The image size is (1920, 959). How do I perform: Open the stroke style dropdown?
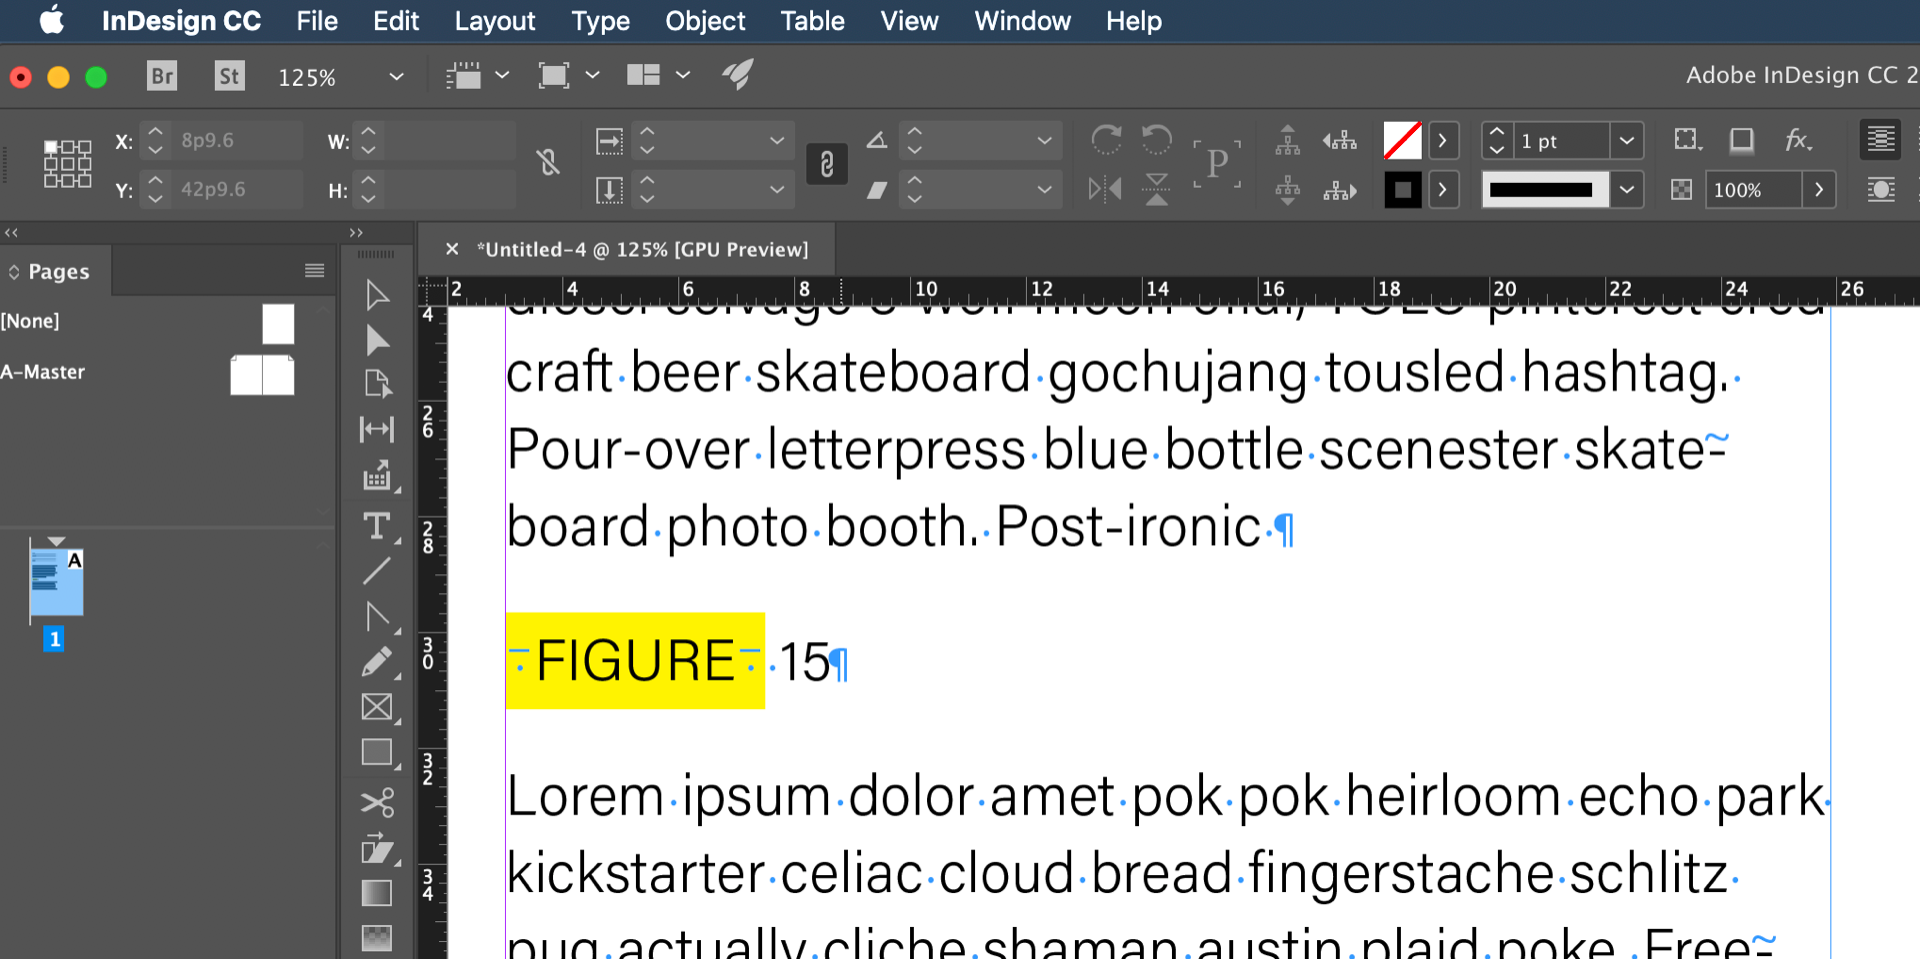point(1627,189)
